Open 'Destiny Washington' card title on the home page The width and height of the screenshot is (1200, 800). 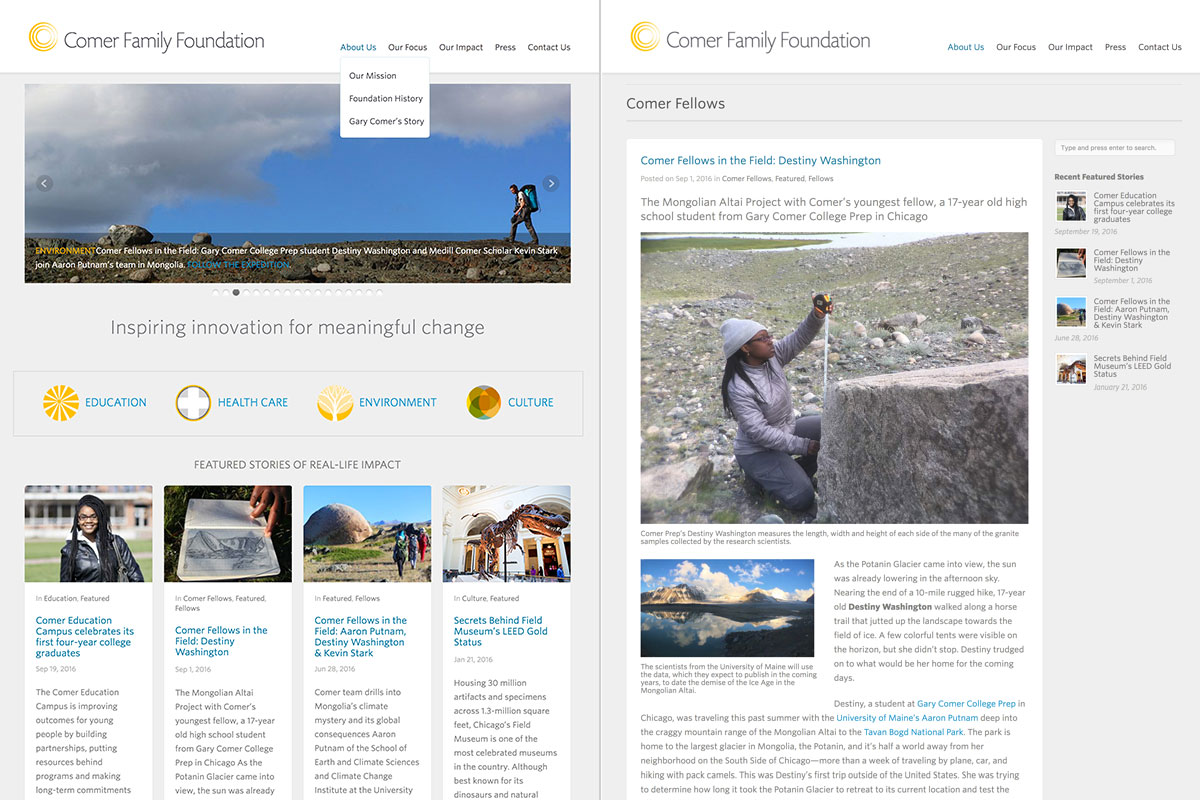pyautogui.click(x=221, y=641)
